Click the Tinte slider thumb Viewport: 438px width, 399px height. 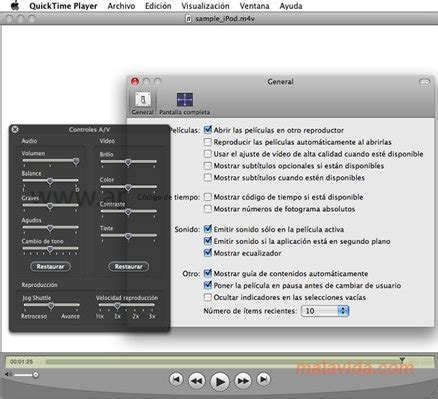[128, 236]
